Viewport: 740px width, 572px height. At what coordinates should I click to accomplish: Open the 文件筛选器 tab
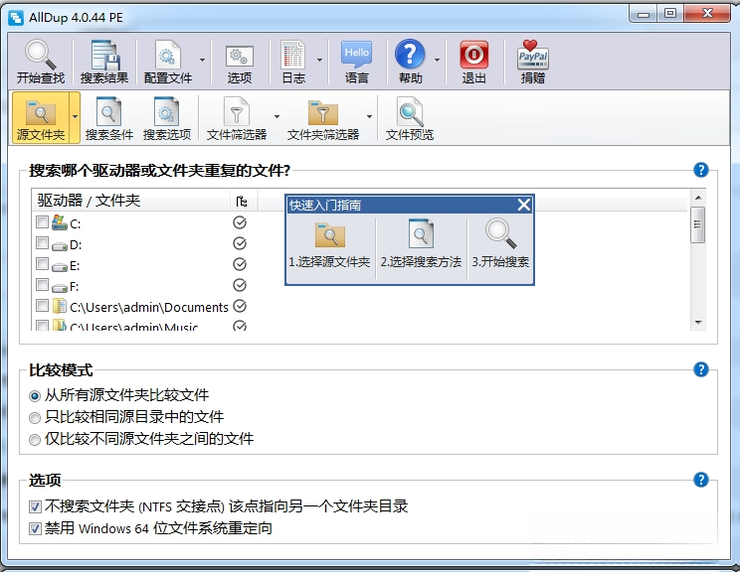pos(236,118)
